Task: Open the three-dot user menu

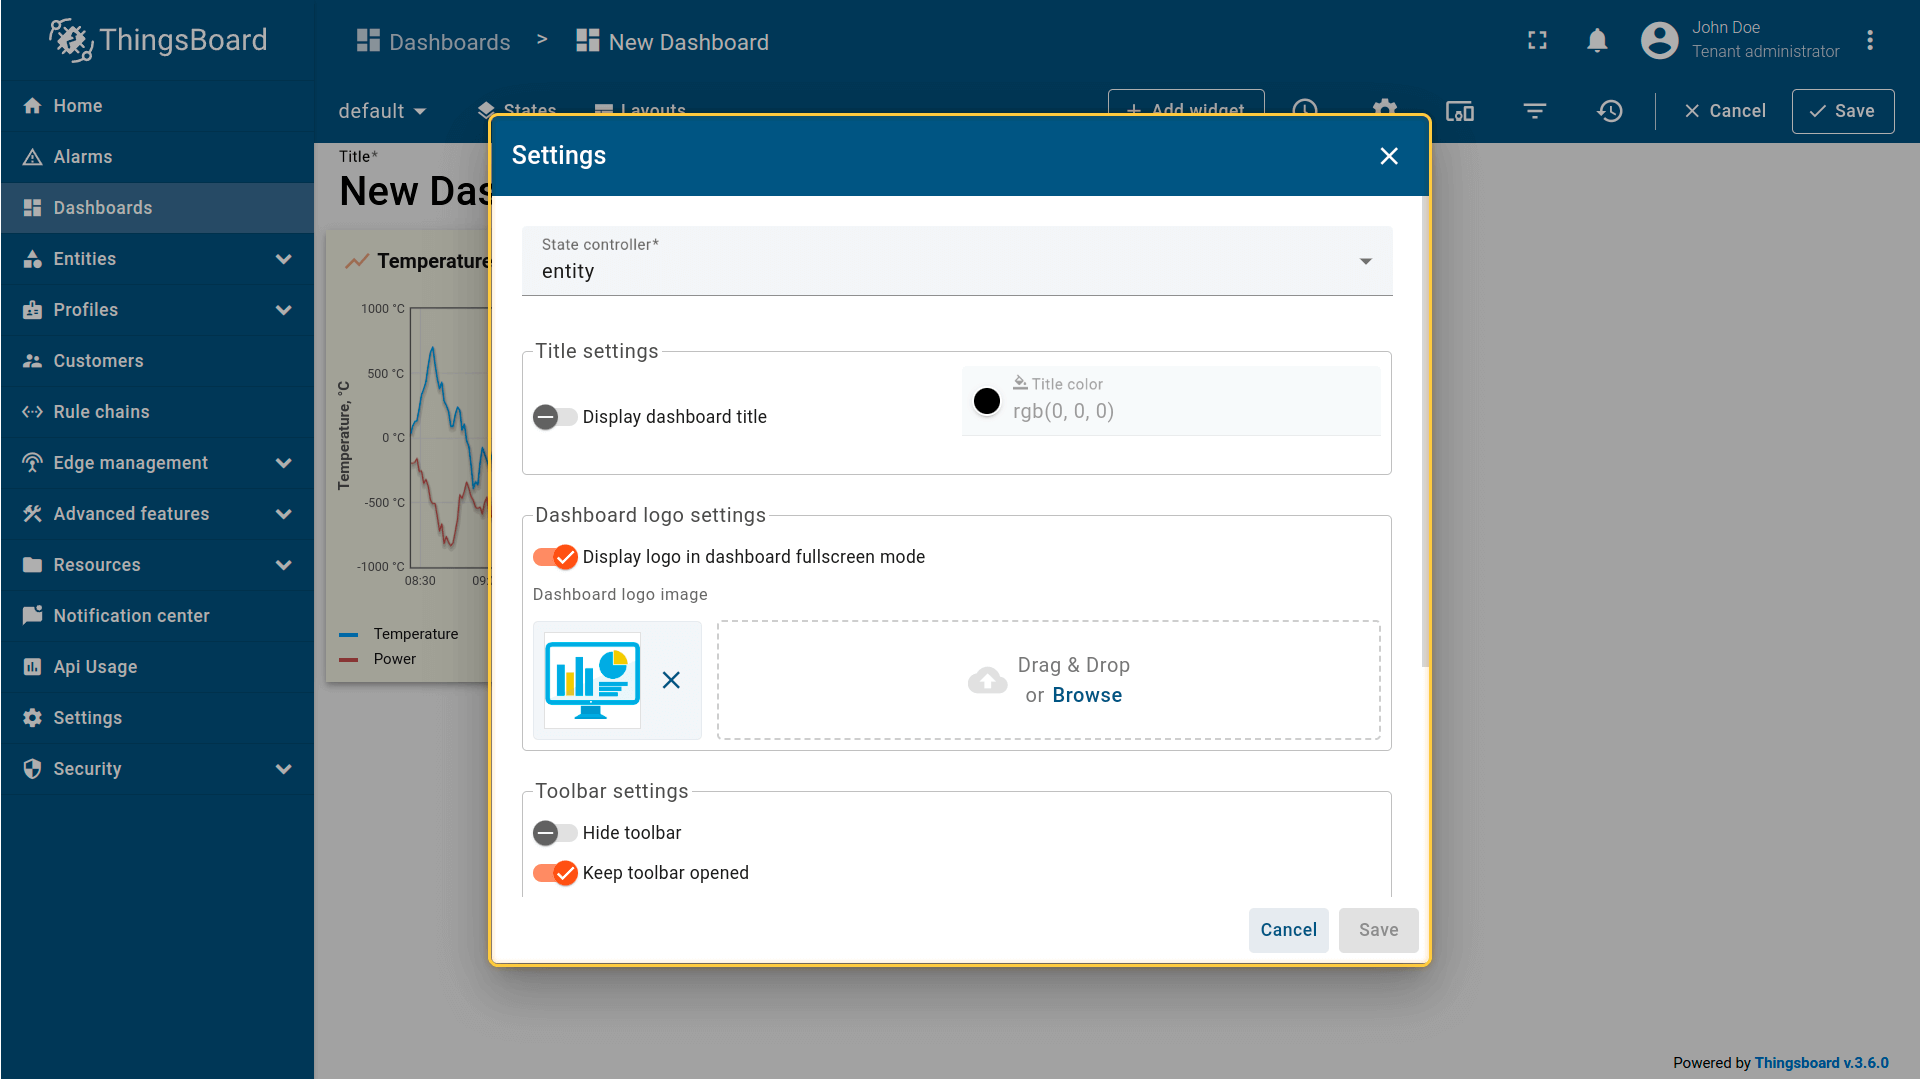Action: tap(1870, 41)
